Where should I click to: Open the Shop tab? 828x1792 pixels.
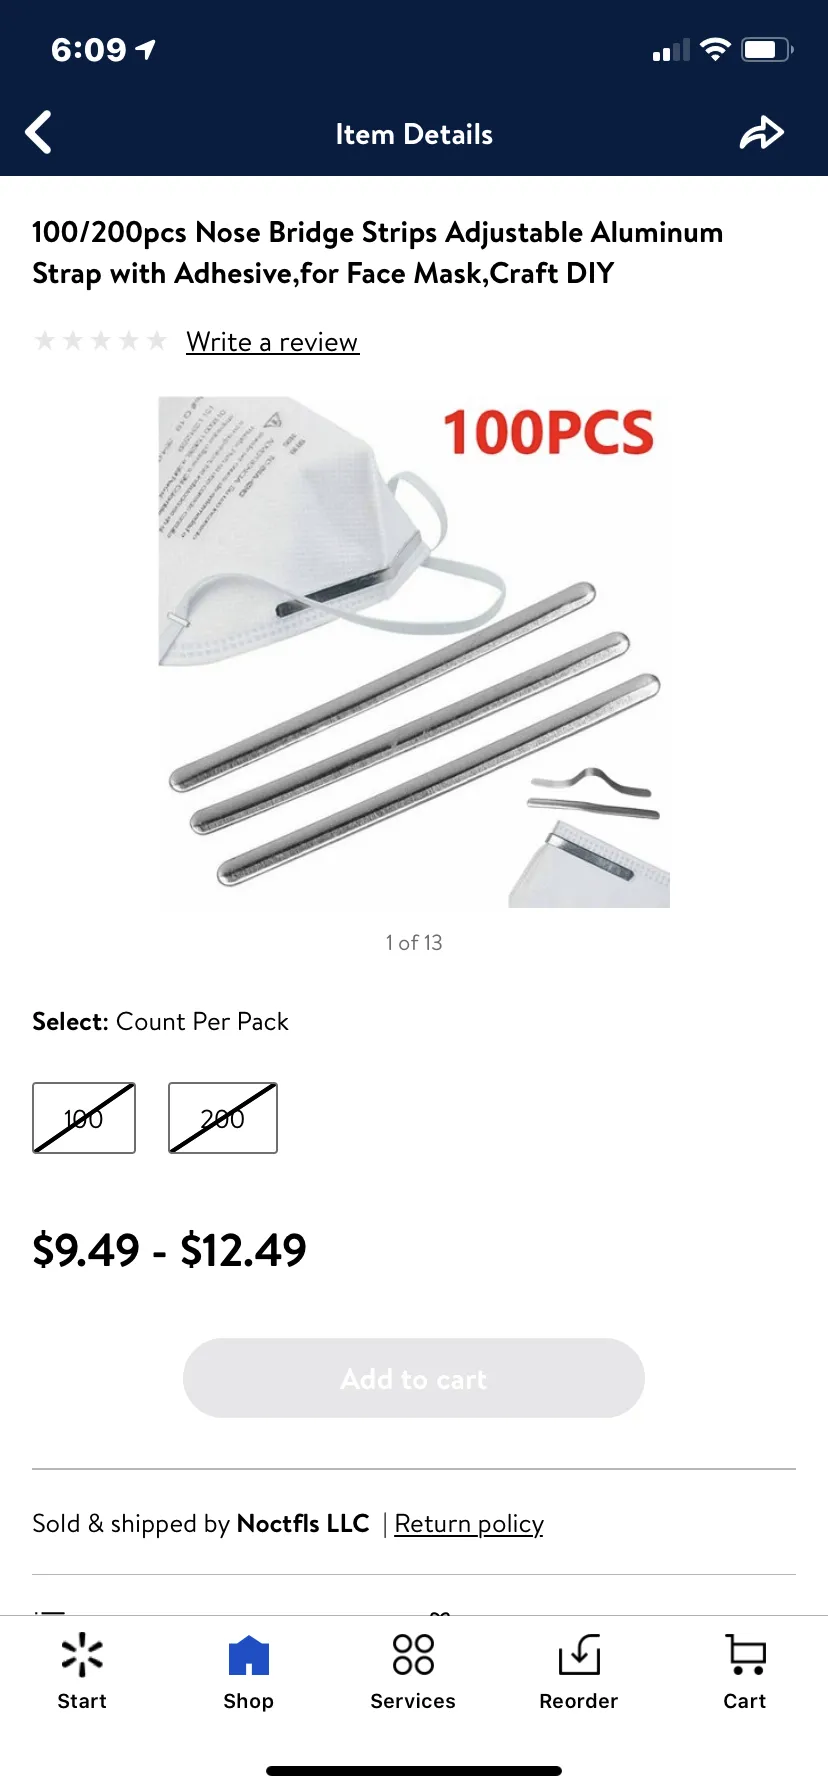point(248,1672)
